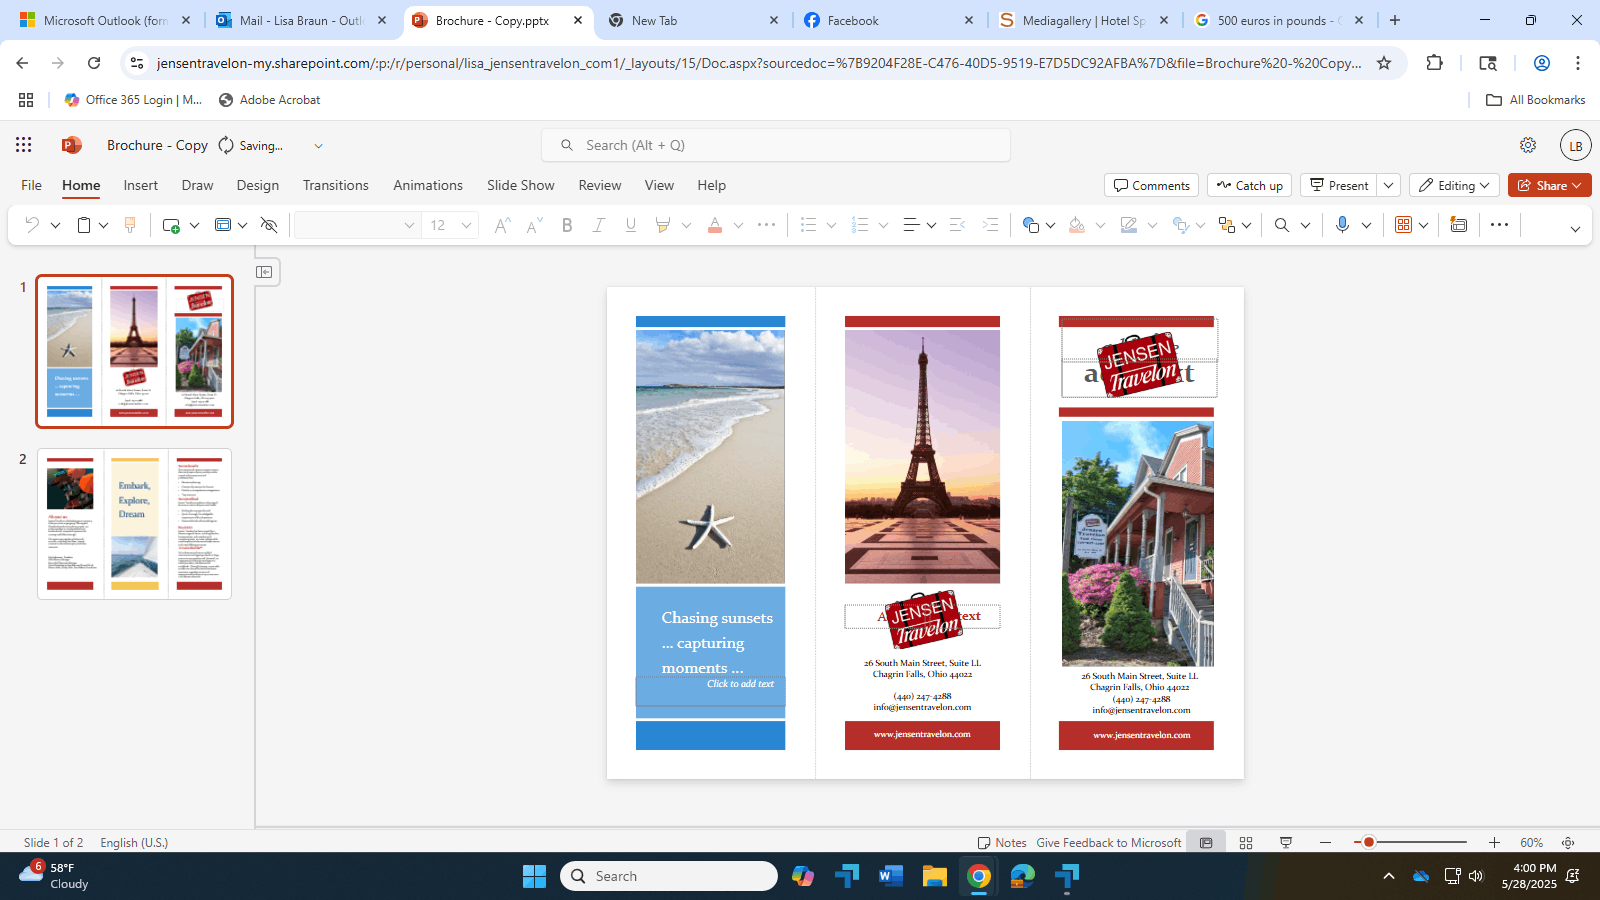Toggle underline formatting
Viewport: 1600px width, 900px height.
tap(630, 224)
